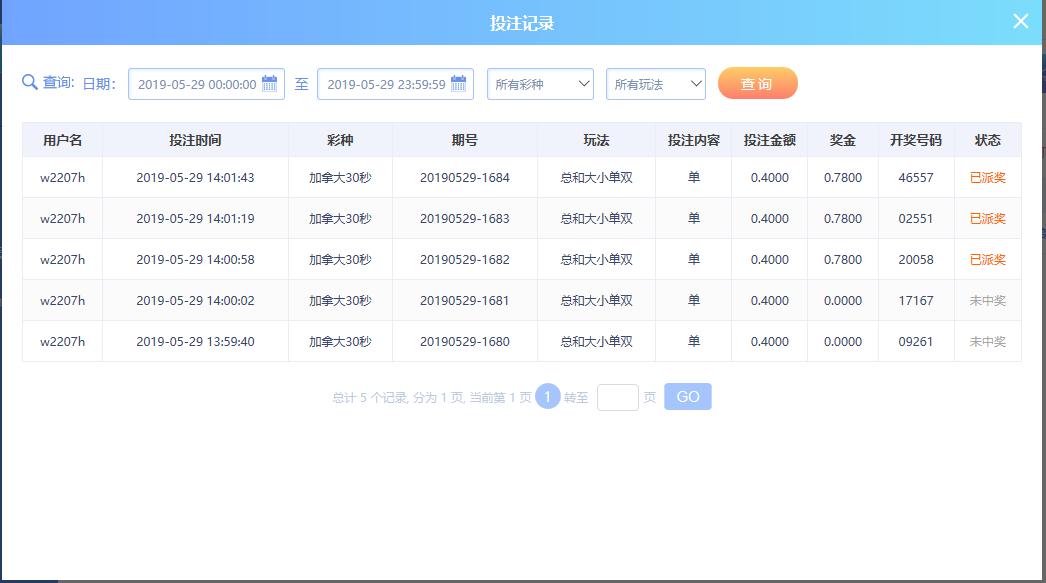Click 未中奖 status in row 20190529-1680
This screenshot has height=583, width=1046.
click(x=987, y=342)
